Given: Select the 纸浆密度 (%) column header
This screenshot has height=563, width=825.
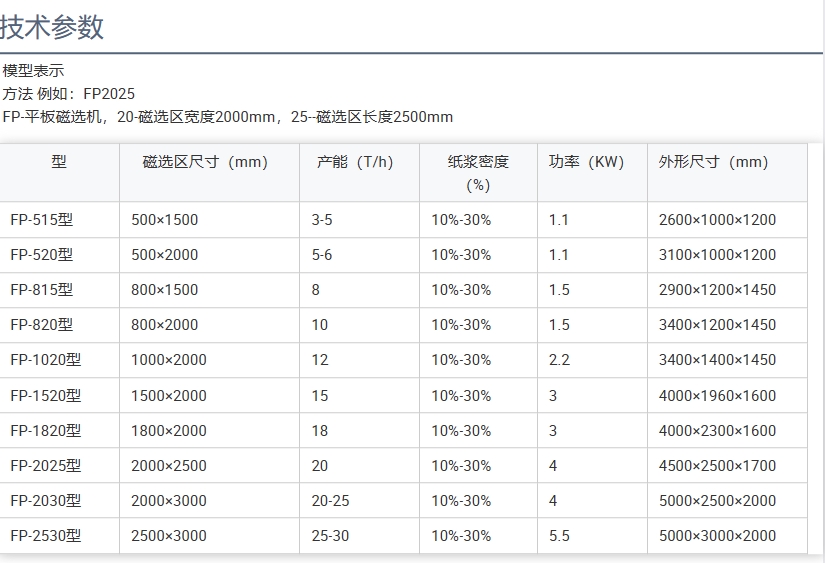Looking at the screenshot, I should pos(478,173).
